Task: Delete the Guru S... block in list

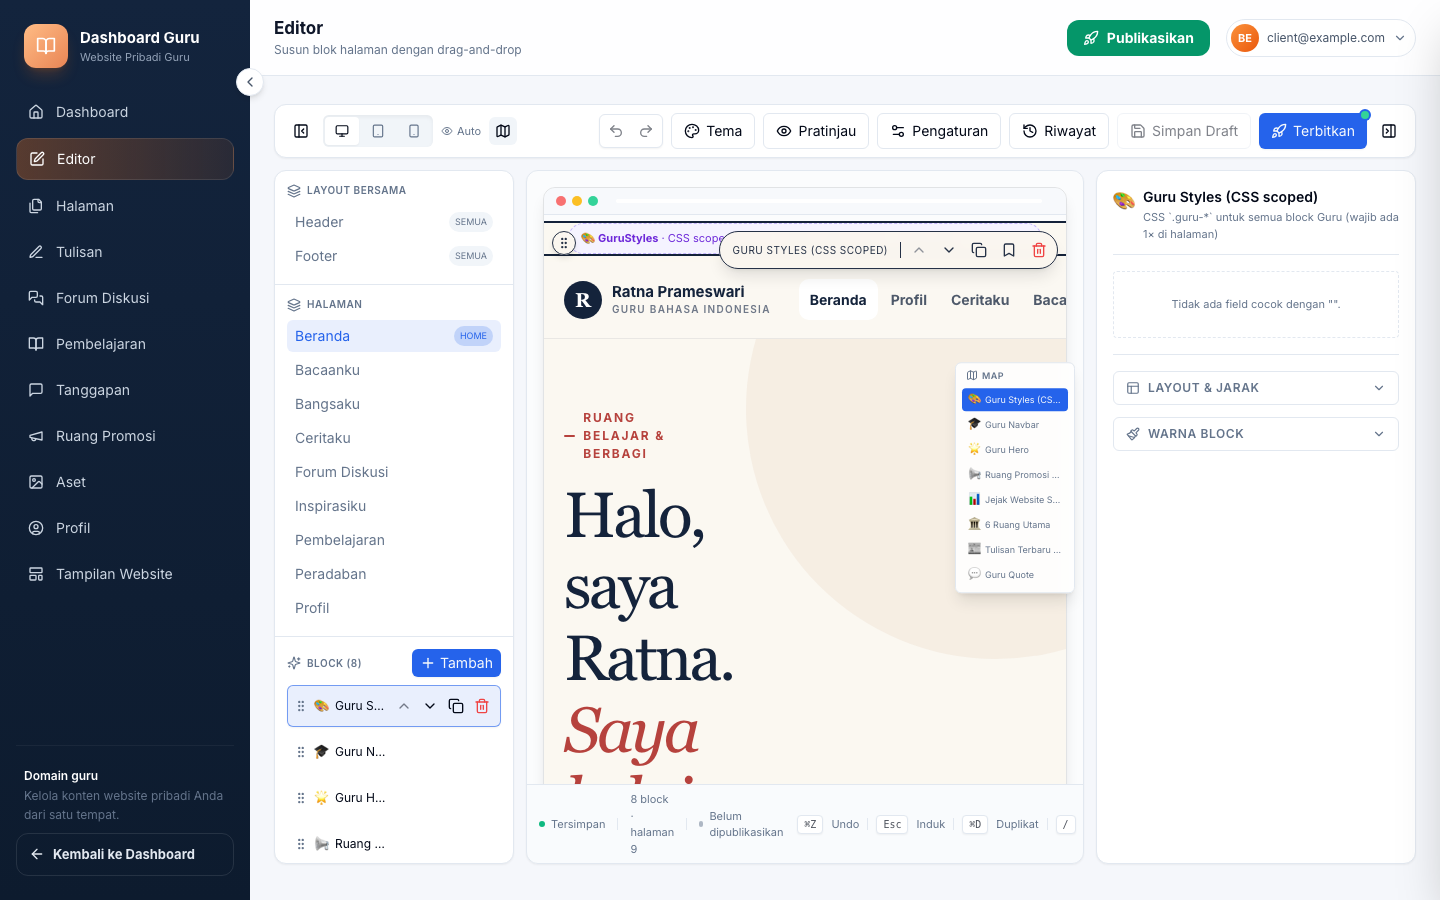Action: (x=482, y=706)
